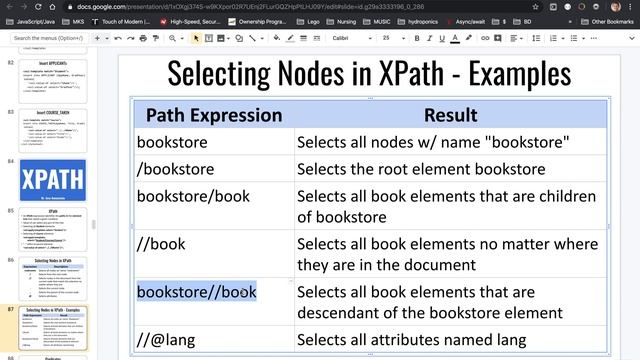Select the paint format tool
The width and height of the screenshot is (640, 360).
click(156, 38)
